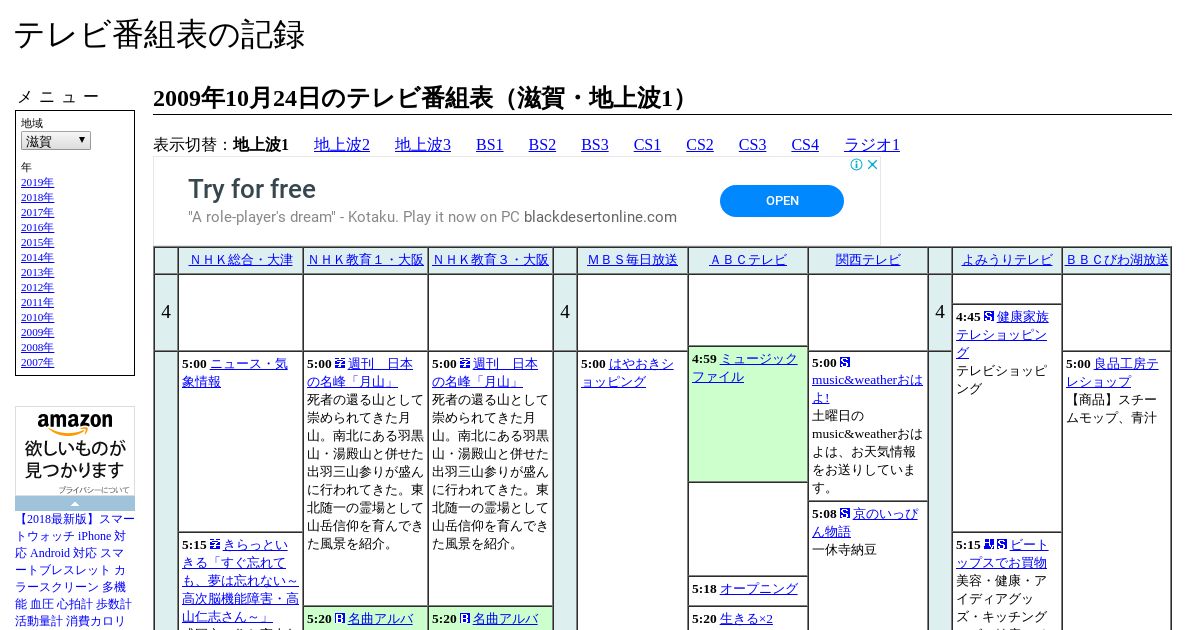Click stereo S icon beside 京のいっぴん物語
The height and width of the screenshot is (630, 1200).
(845, 514)
